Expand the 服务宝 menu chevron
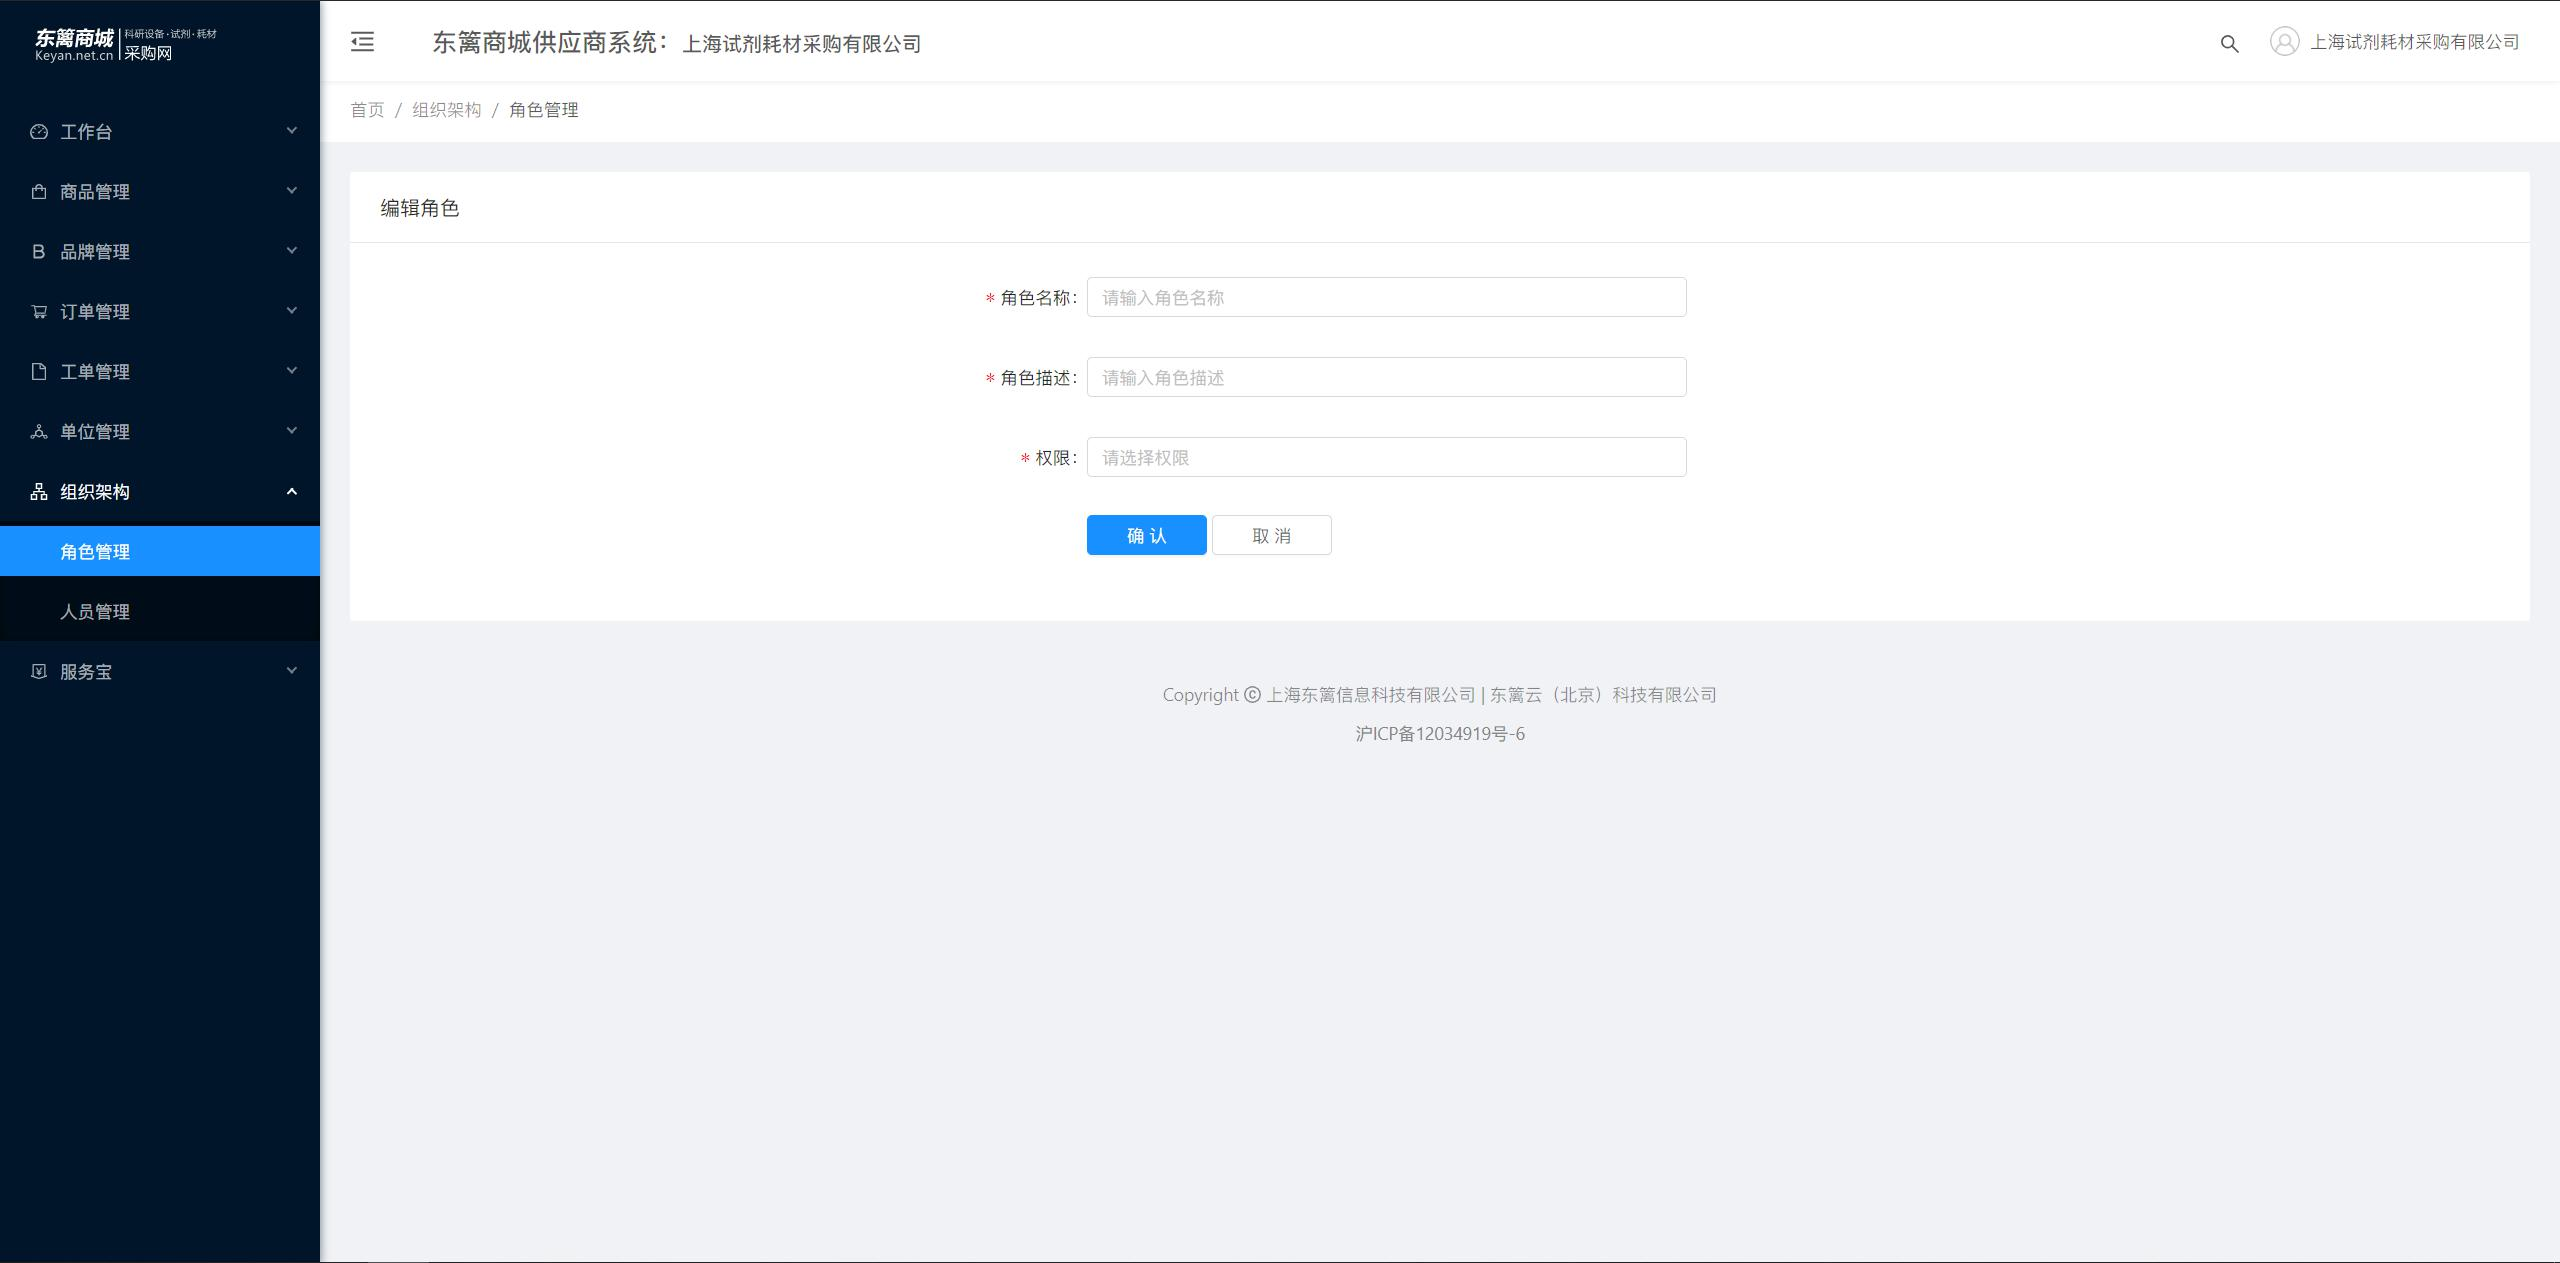 (292, 670)
